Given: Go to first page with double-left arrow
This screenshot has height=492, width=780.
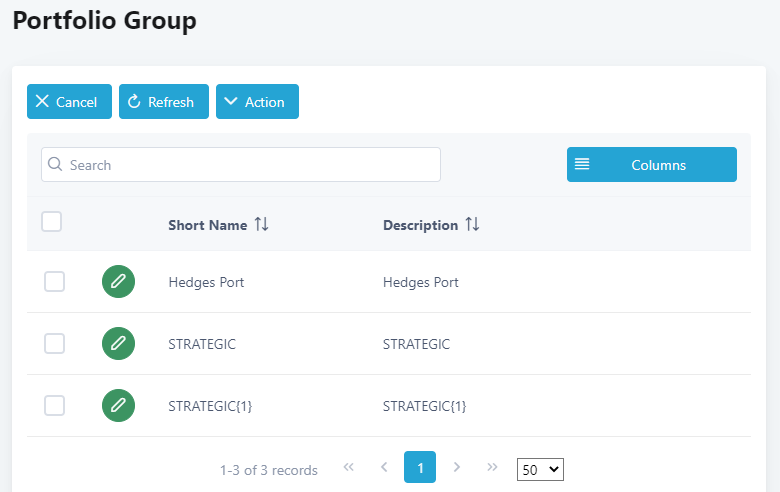Looking at the screenshot, I should 349,467.
